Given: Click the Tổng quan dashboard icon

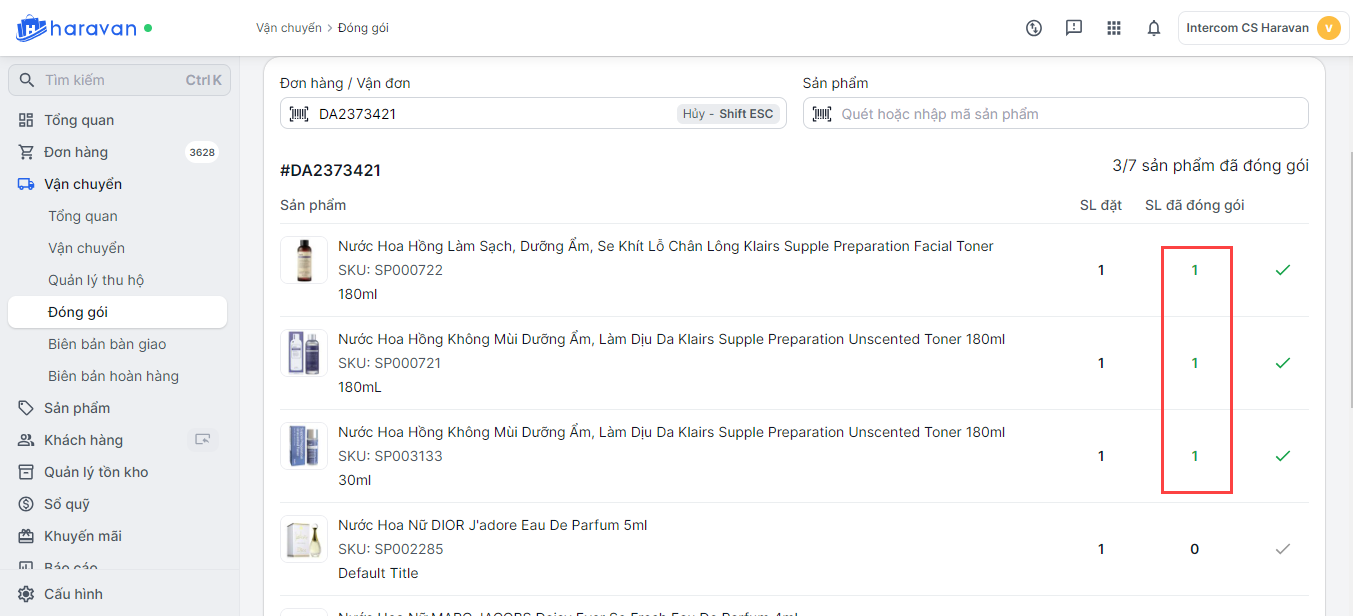Looking at the screenshot, I should (26, 120).
